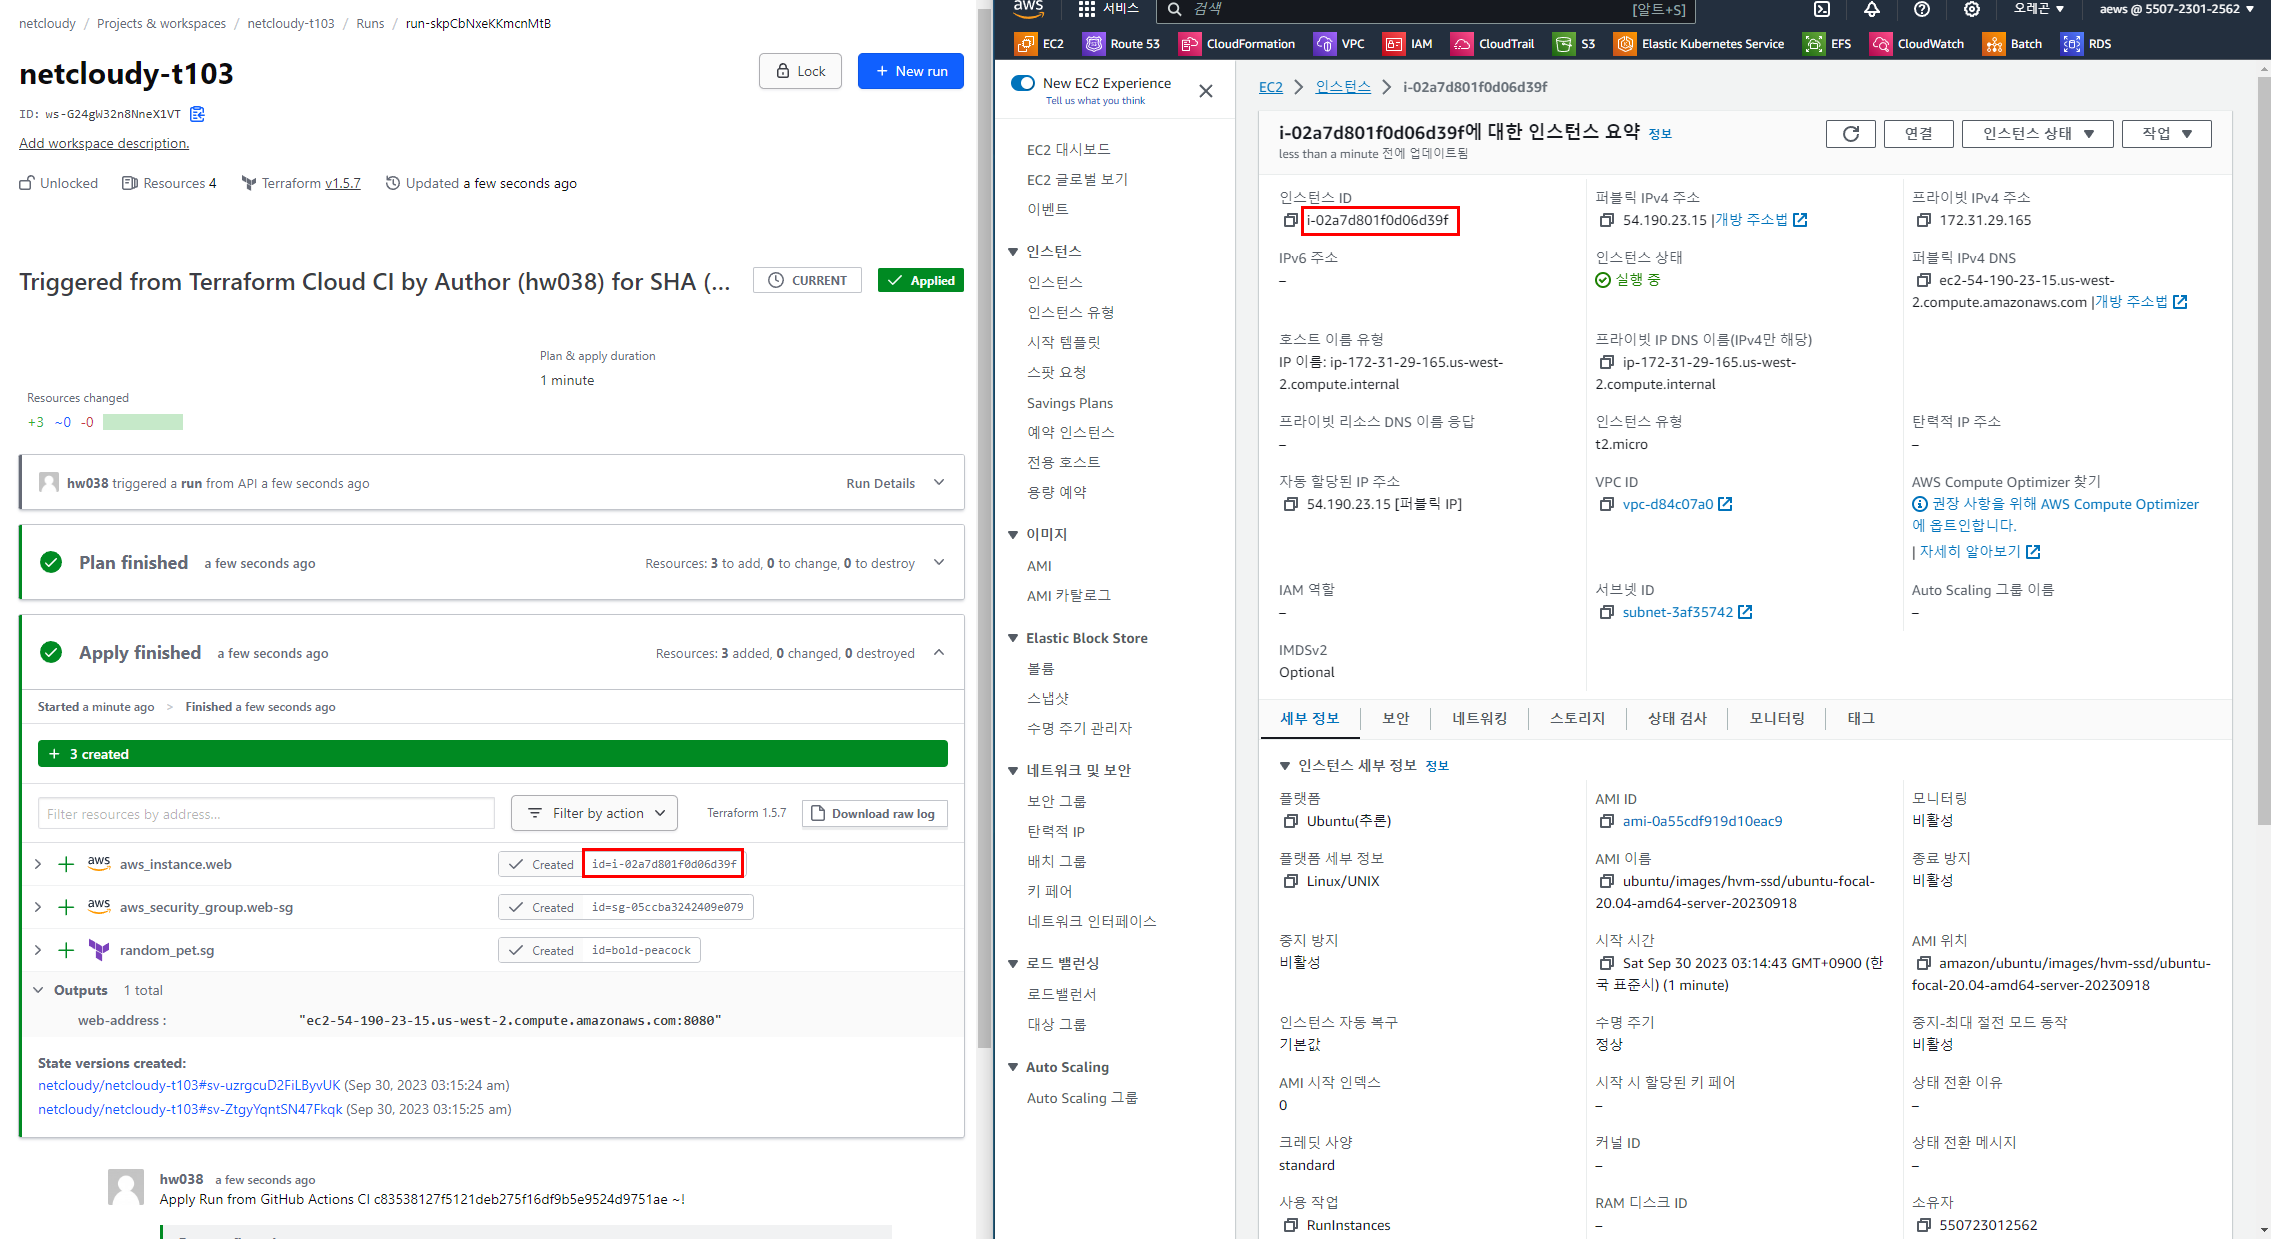
Task: Open the Filter by action dropdown
Action: coord(594,813)
